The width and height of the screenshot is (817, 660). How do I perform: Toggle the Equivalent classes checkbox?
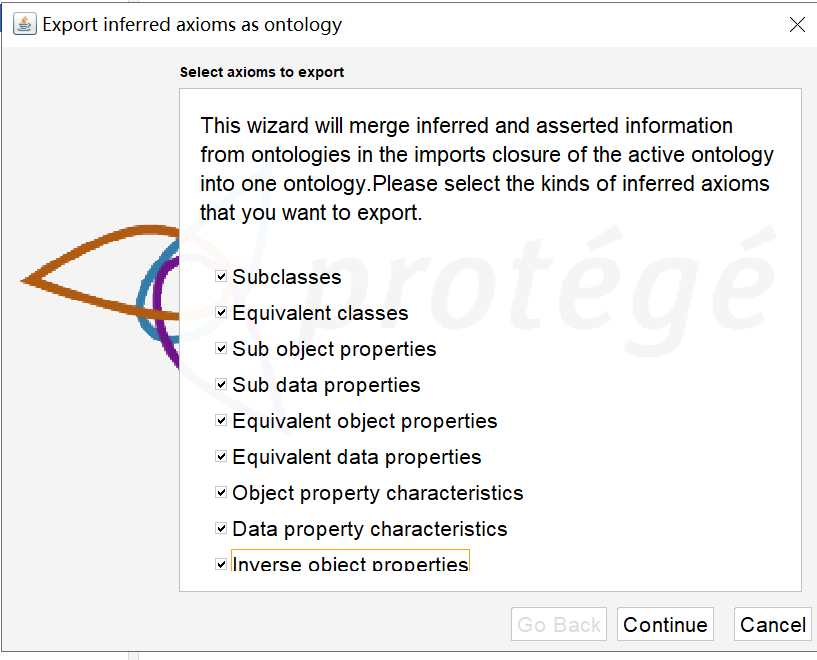click(221, 313)
